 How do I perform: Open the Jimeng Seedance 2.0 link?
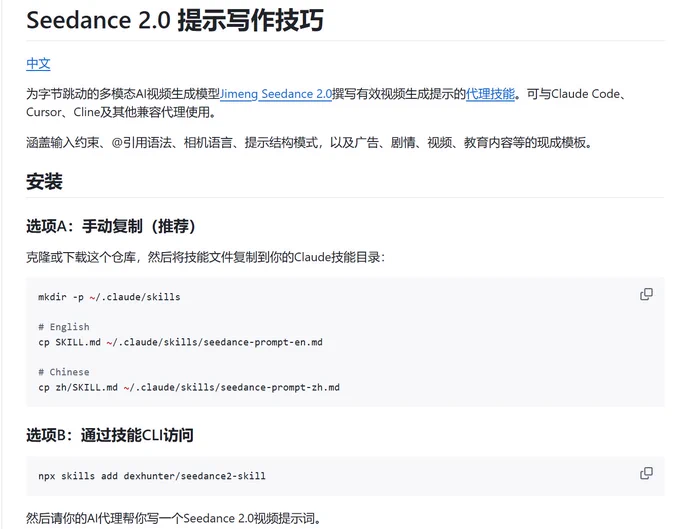[x=276, y=94]
